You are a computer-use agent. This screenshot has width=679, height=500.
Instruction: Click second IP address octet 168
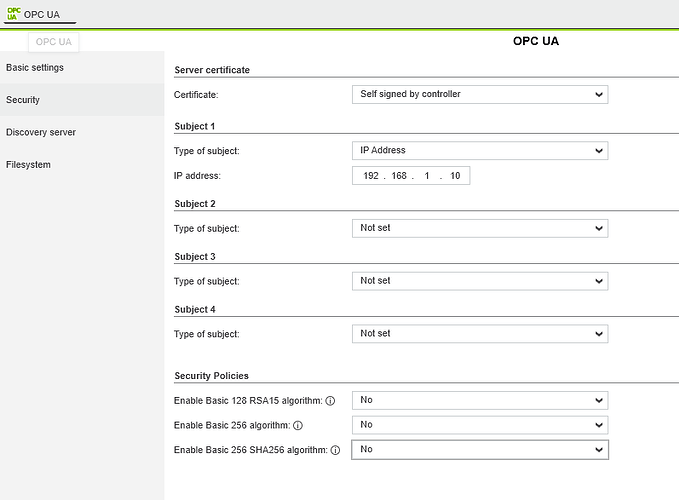pyautogui.click(x=399, y=176)
